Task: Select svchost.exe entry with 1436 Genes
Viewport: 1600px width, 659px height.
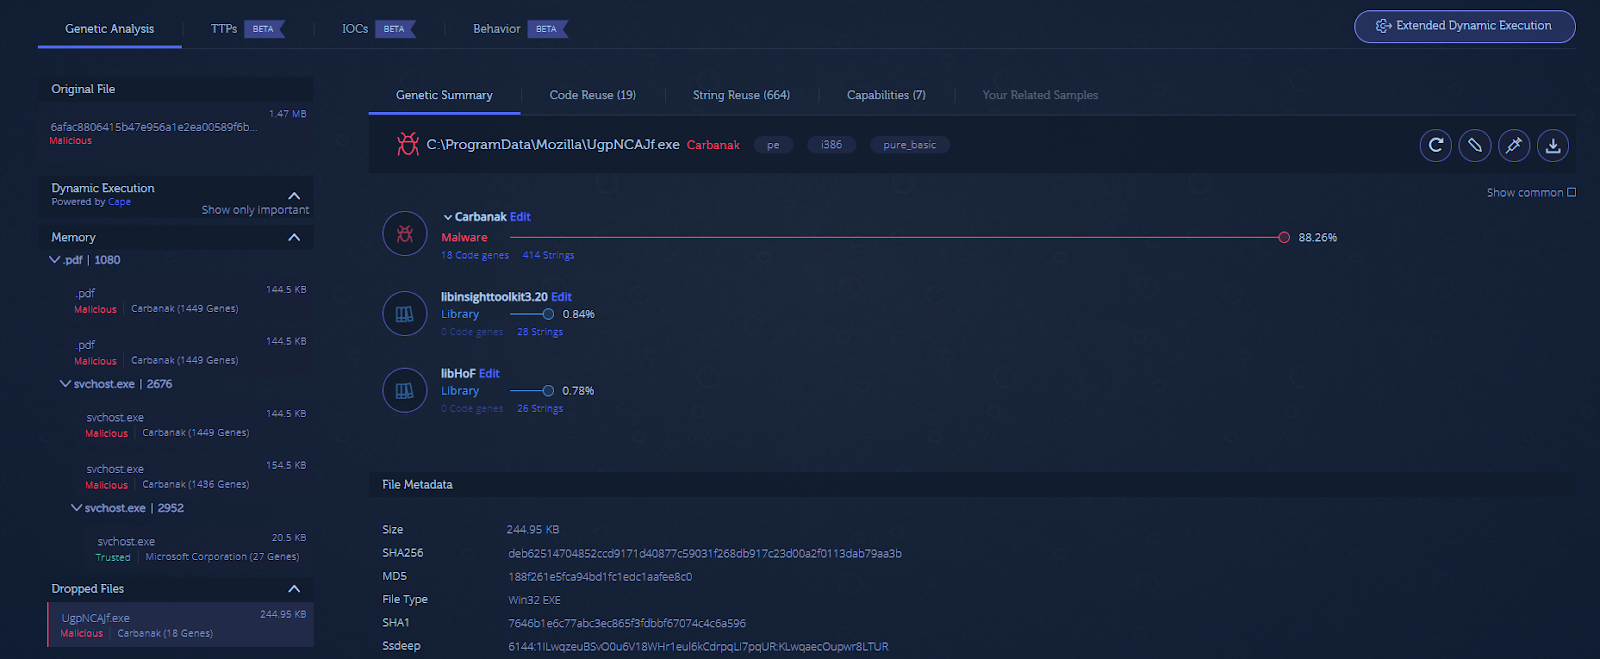Action: pos(176,475)
